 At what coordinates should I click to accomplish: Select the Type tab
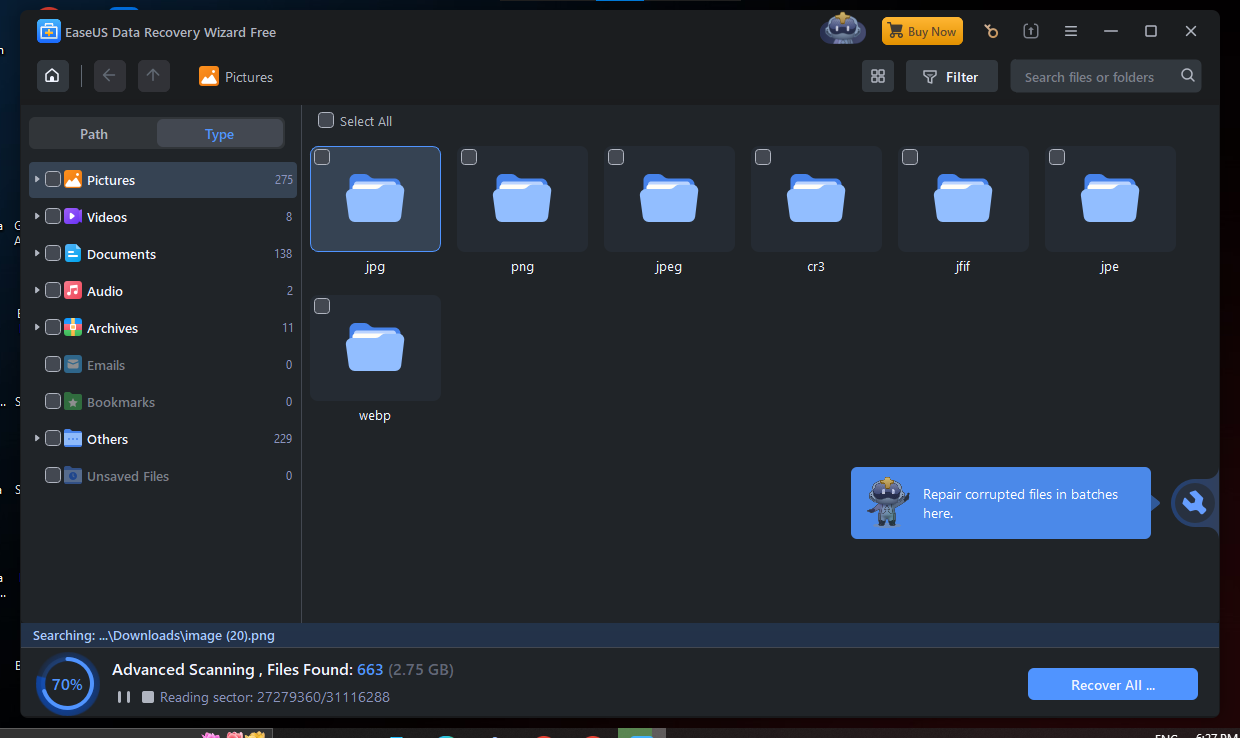[219, 133]
